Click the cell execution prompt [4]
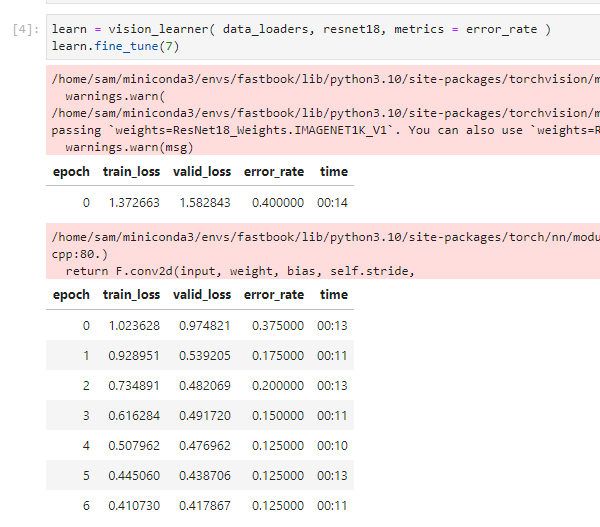The height and width of the screenshot is (527, 600). click(x=24, y=31)
